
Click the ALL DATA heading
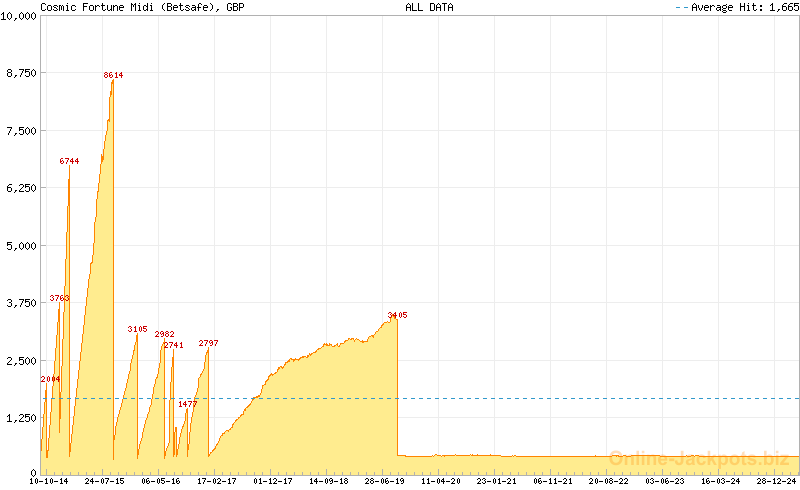(429, 7)
